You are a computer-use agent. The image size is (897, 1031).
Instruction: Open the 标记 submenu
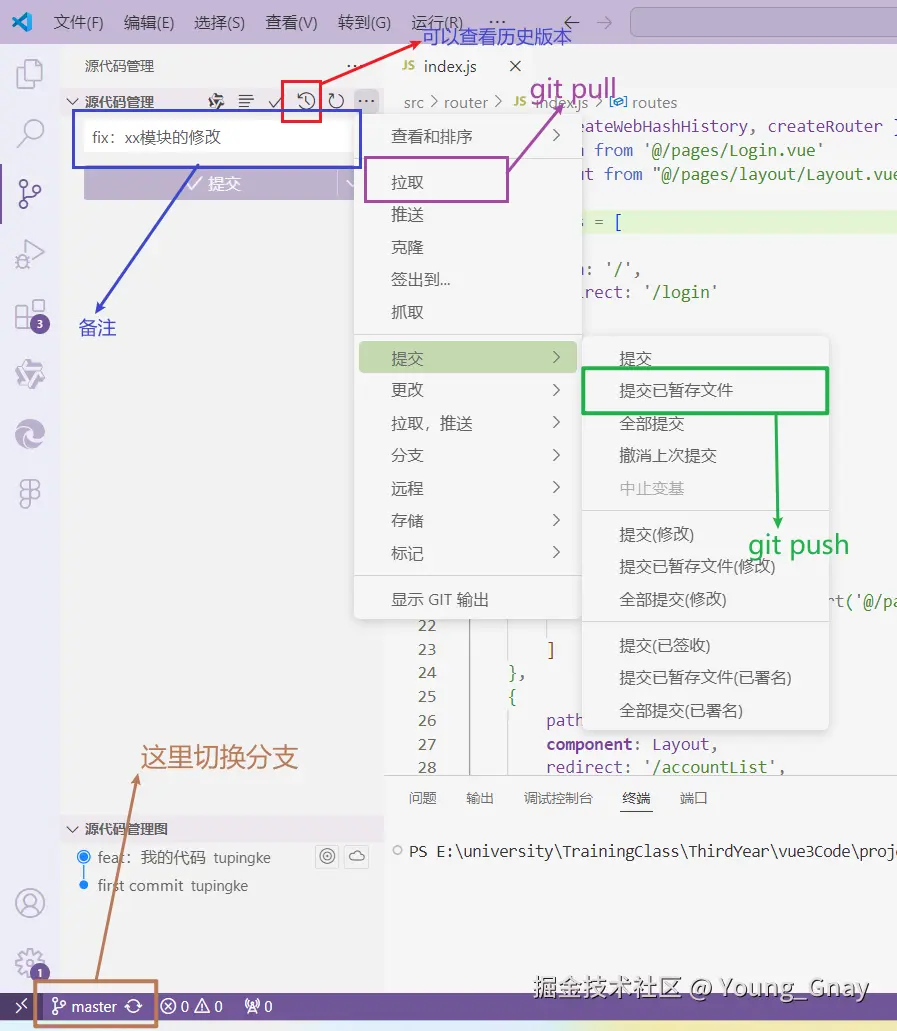pyautogui.click(x=468, y=553)
